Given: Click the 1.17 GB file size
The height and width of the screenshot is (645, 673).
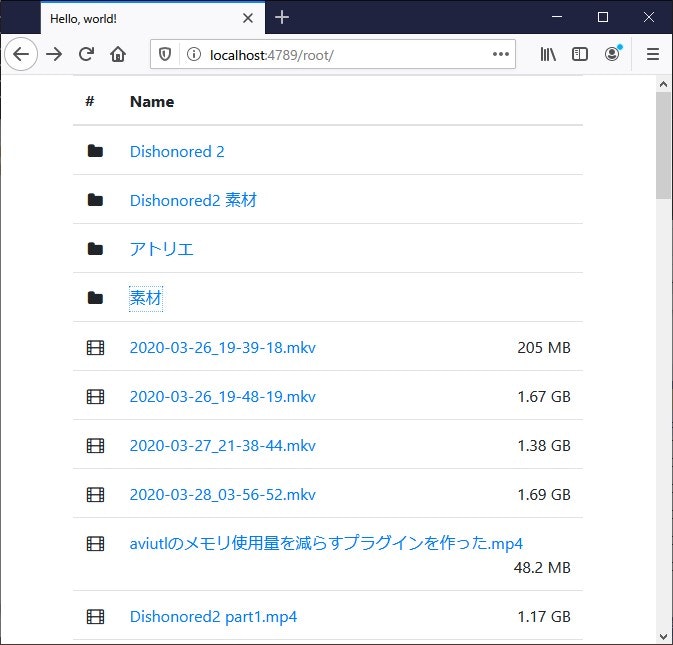Looking at the screenshot, I should (x=544, y=617).
